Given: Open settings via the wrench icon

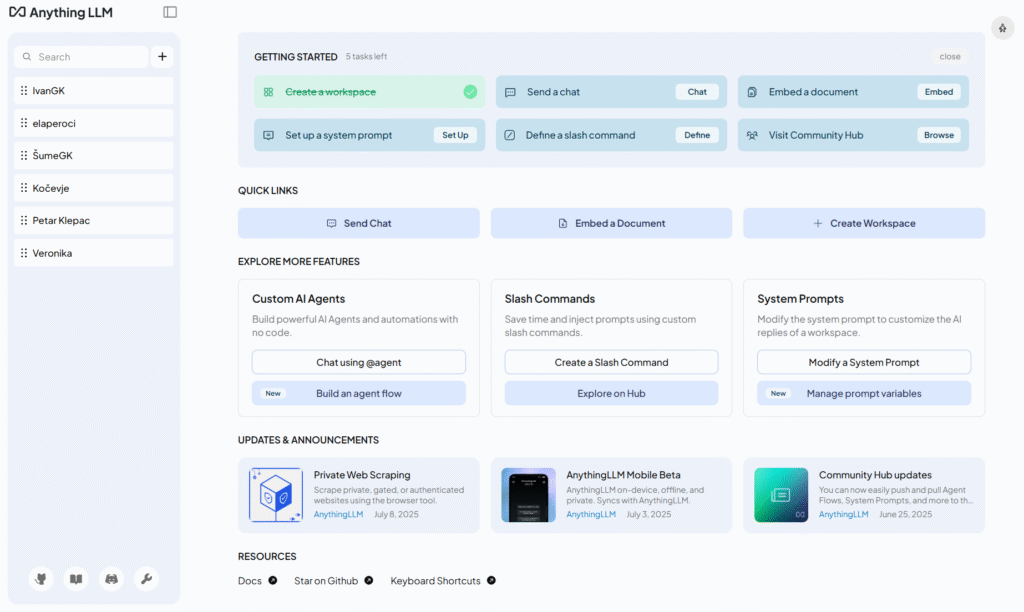Looking at the screenshot, I should (x=146, y=579).
